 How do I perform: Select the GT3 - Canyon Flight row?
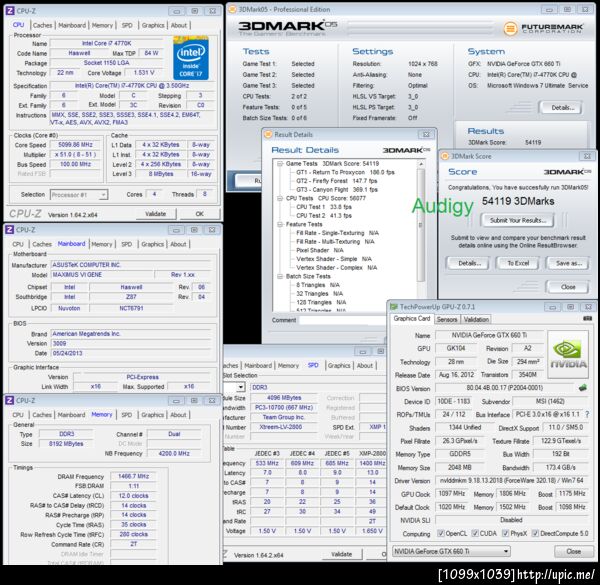[x=337, y=190]
